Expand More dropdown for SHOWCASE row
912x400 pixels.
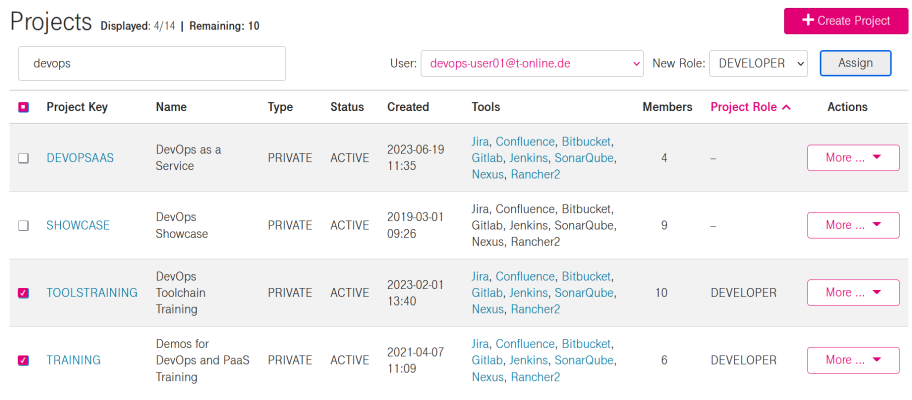click(853, 225)
